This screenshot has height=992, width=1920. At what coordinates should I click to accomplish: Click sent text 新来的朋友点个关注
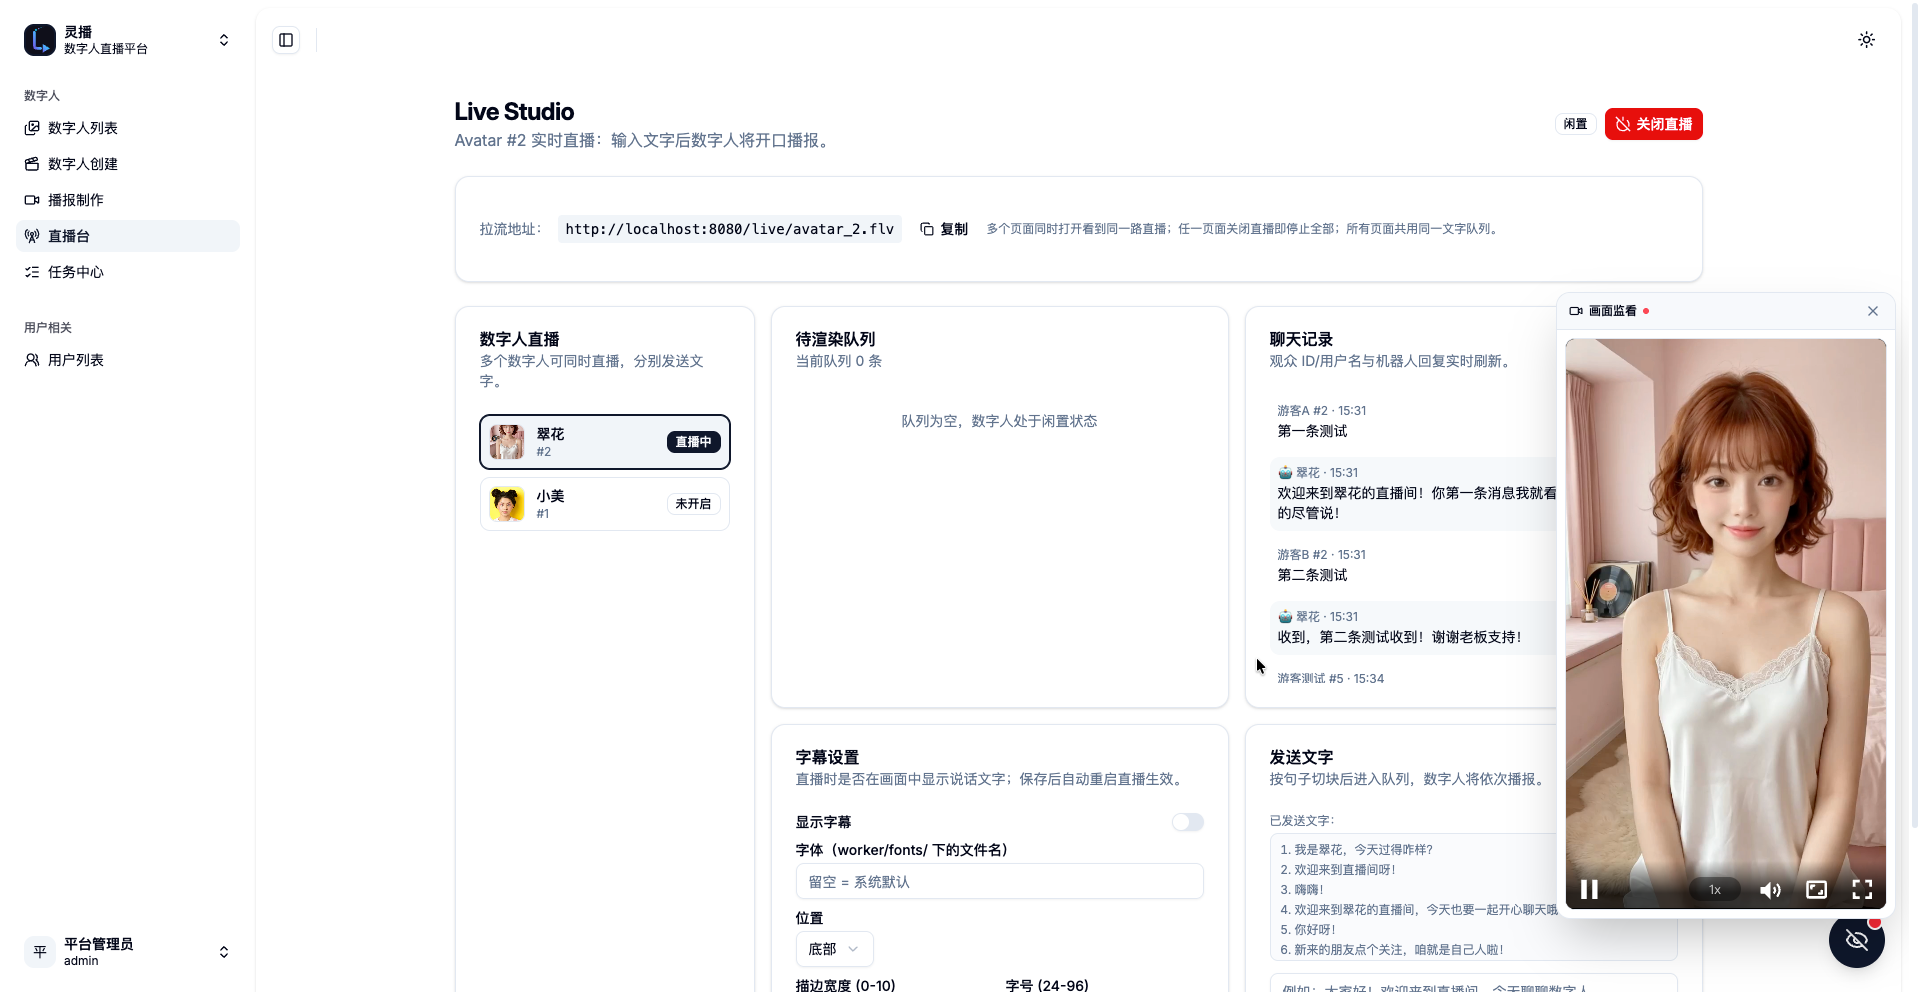tap(1391, 949)
